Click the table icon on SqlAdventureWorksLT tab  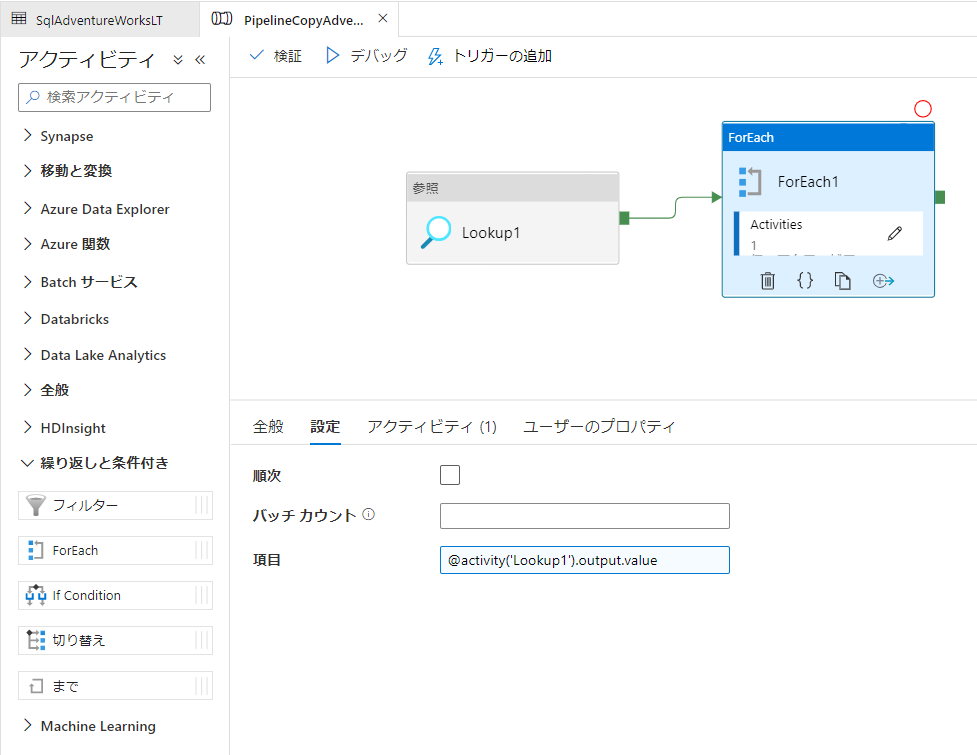(x=19, y=19)
